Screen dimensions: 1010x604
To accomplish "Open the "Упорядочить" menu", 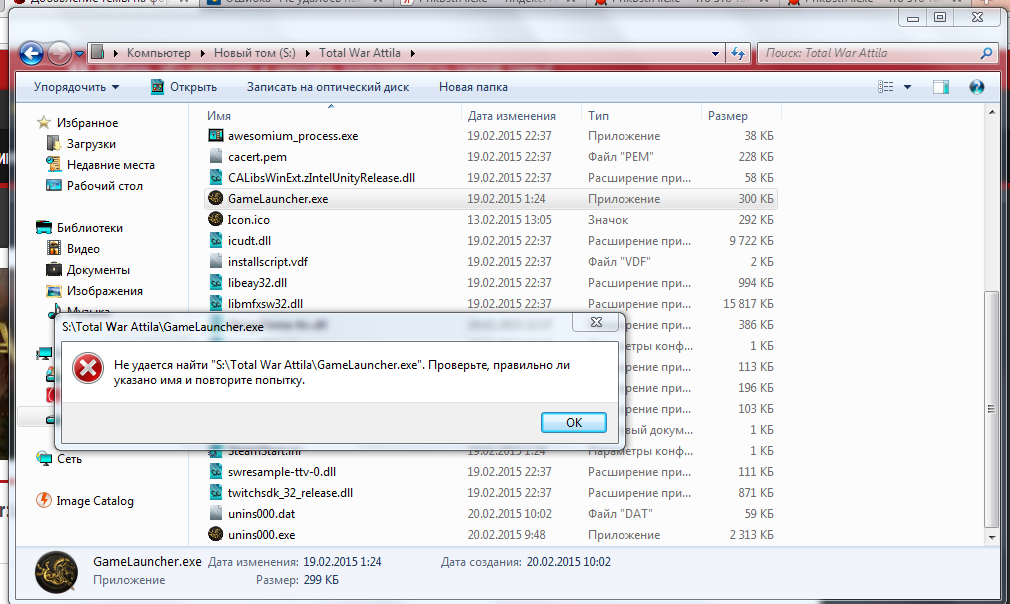I will 76,87.
